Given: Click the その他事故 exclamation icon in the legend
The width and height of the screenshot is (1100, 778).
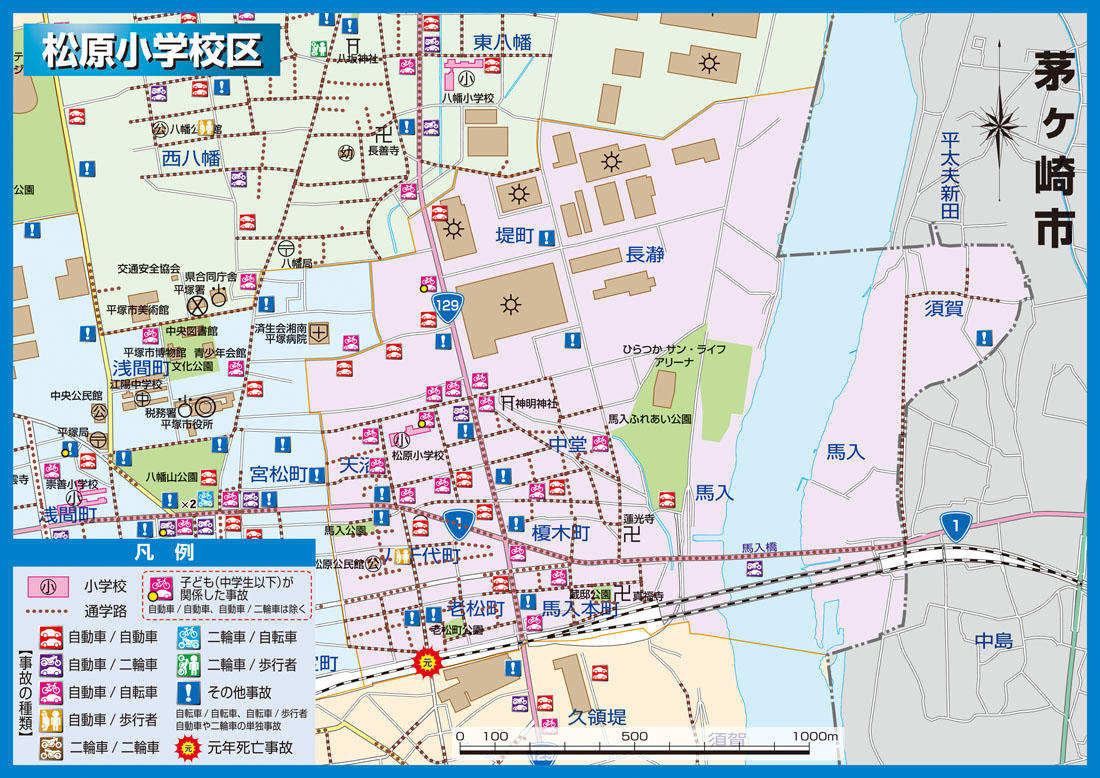Looking at the screenshot, I should pos(189,691).
